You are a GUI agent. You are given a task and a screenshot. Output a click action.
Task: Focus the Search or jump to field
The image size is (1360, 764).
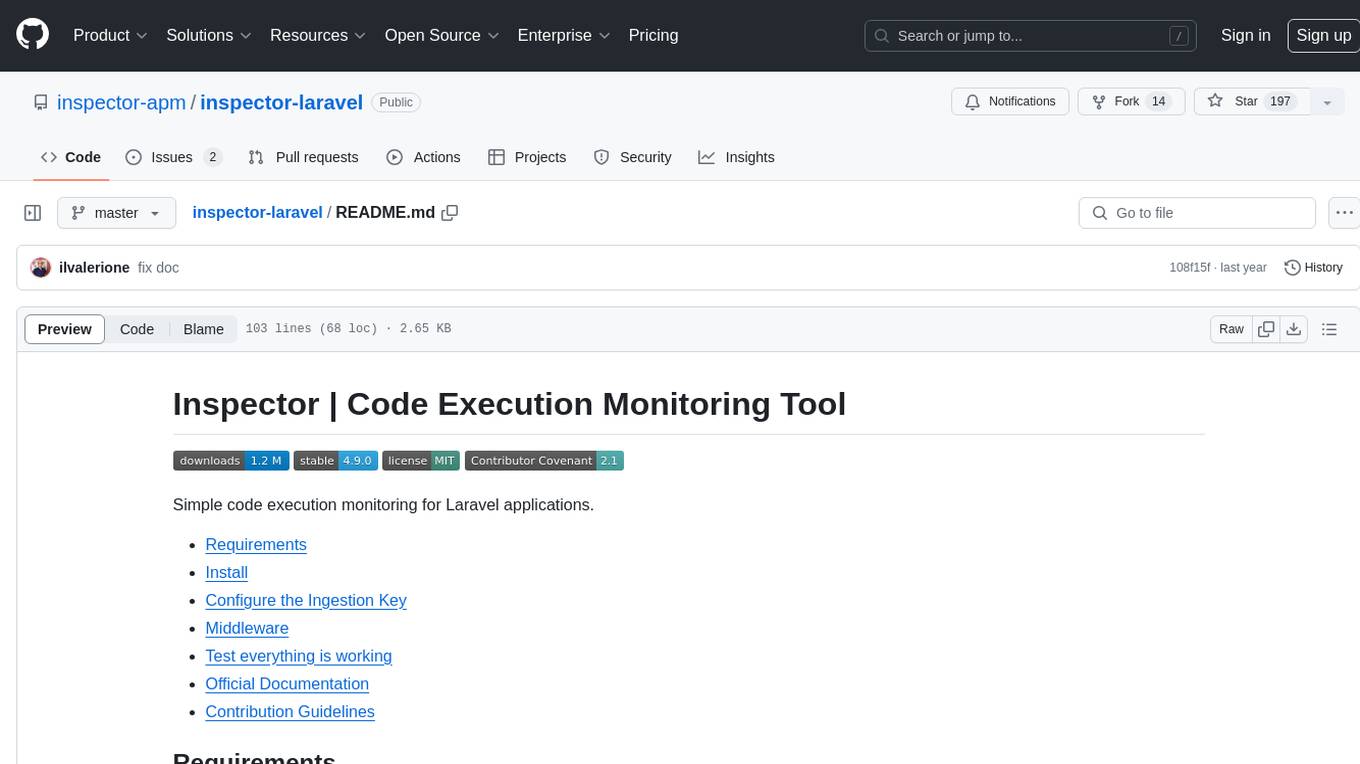(x=1031, y=35)
